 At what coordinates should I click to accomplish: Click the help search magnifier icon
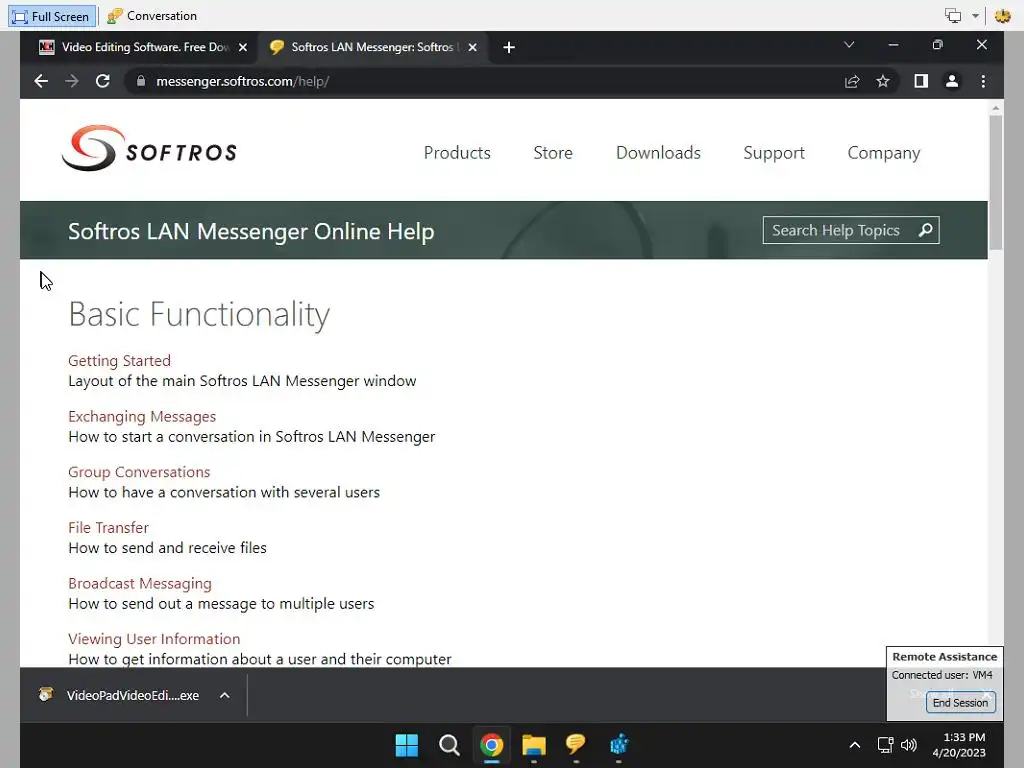pyautogui.click(x=925, y=230)
